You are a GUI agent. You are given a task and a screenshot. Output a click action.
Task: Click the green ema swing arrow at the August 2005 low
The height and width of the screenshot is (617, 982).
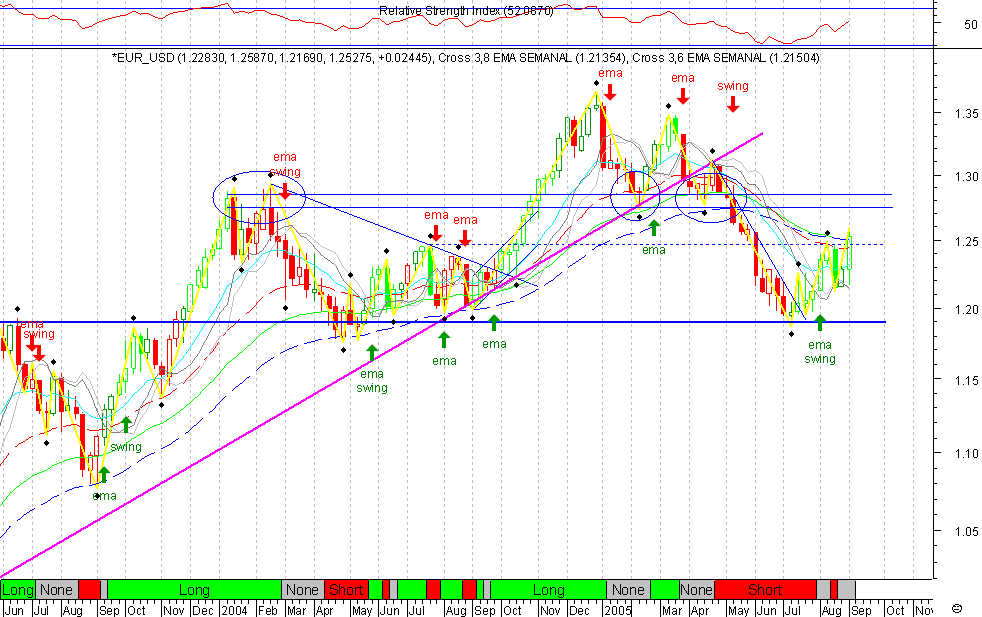(x=819, y=323)
